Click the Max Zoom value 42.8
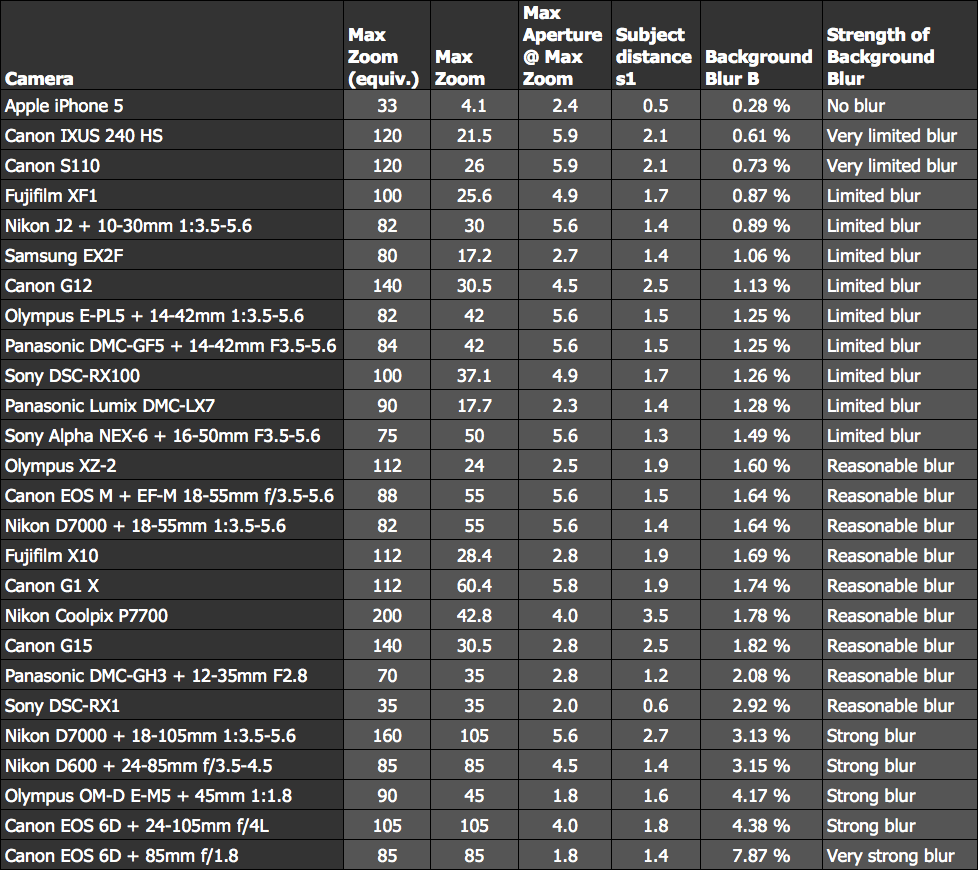978x870 pixels. (474, 616)
